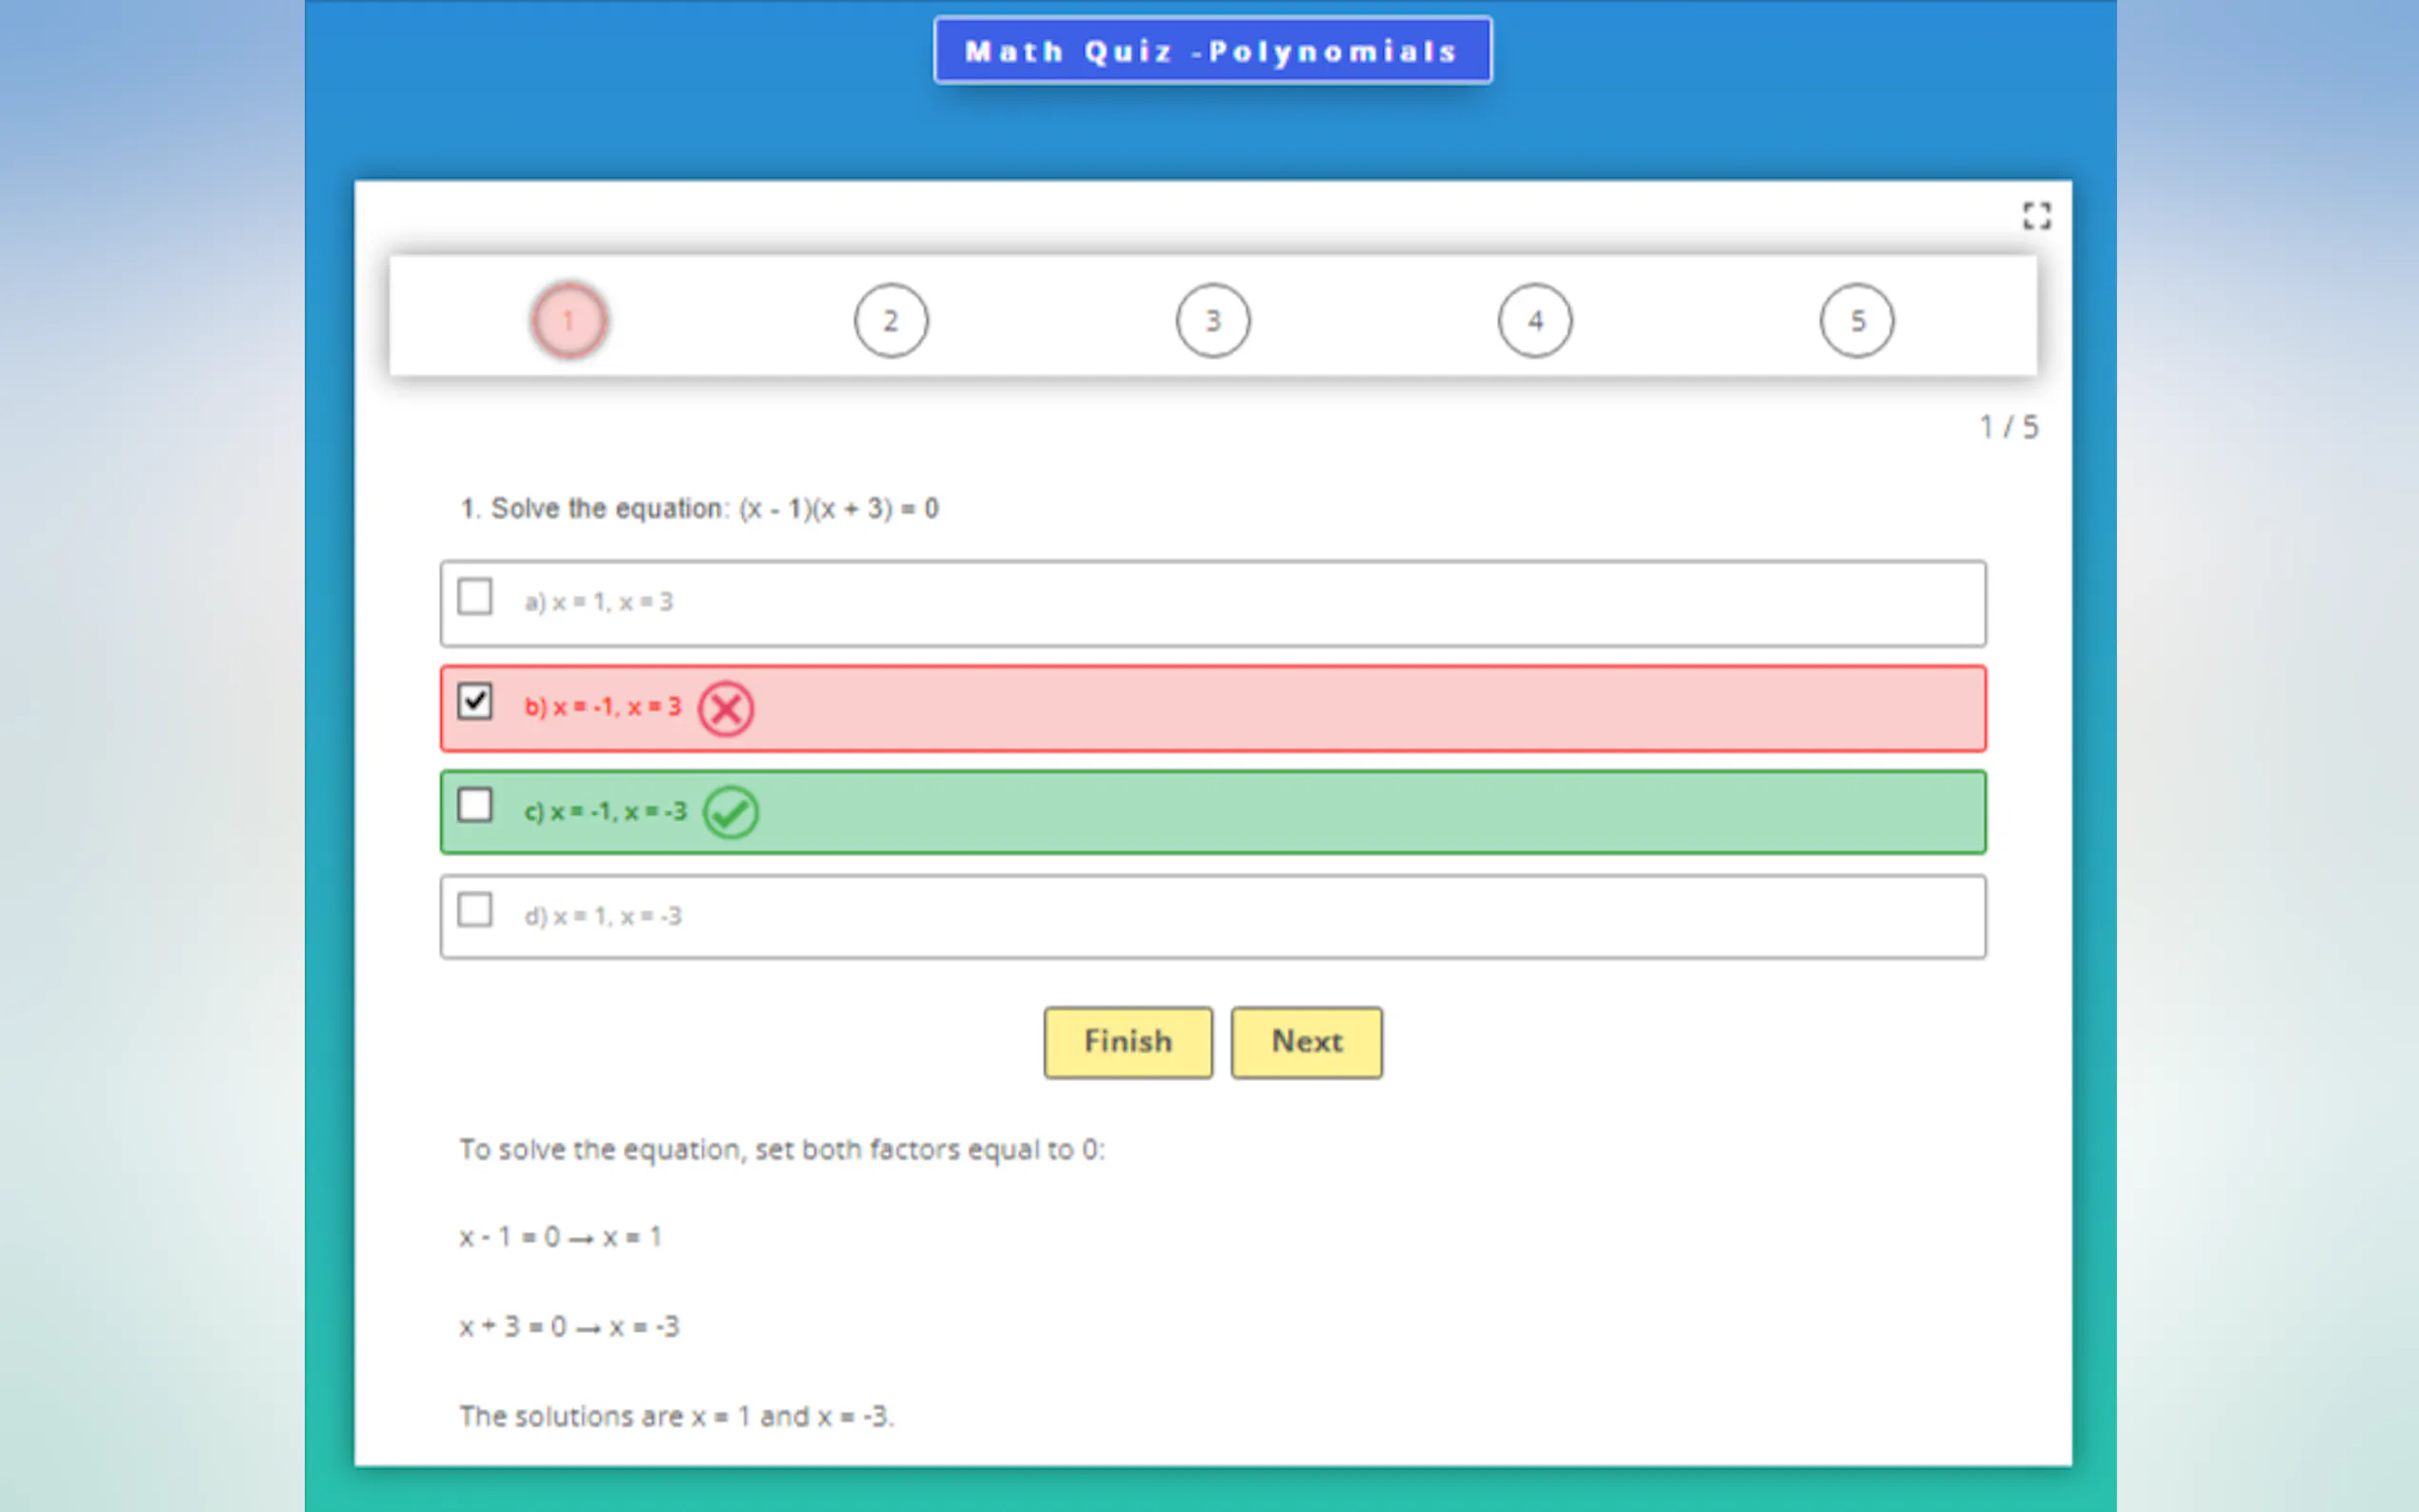Uncheck the checkbox for option b
Viewport: 2419px width, 1512px height.
(x=475, y=701)
